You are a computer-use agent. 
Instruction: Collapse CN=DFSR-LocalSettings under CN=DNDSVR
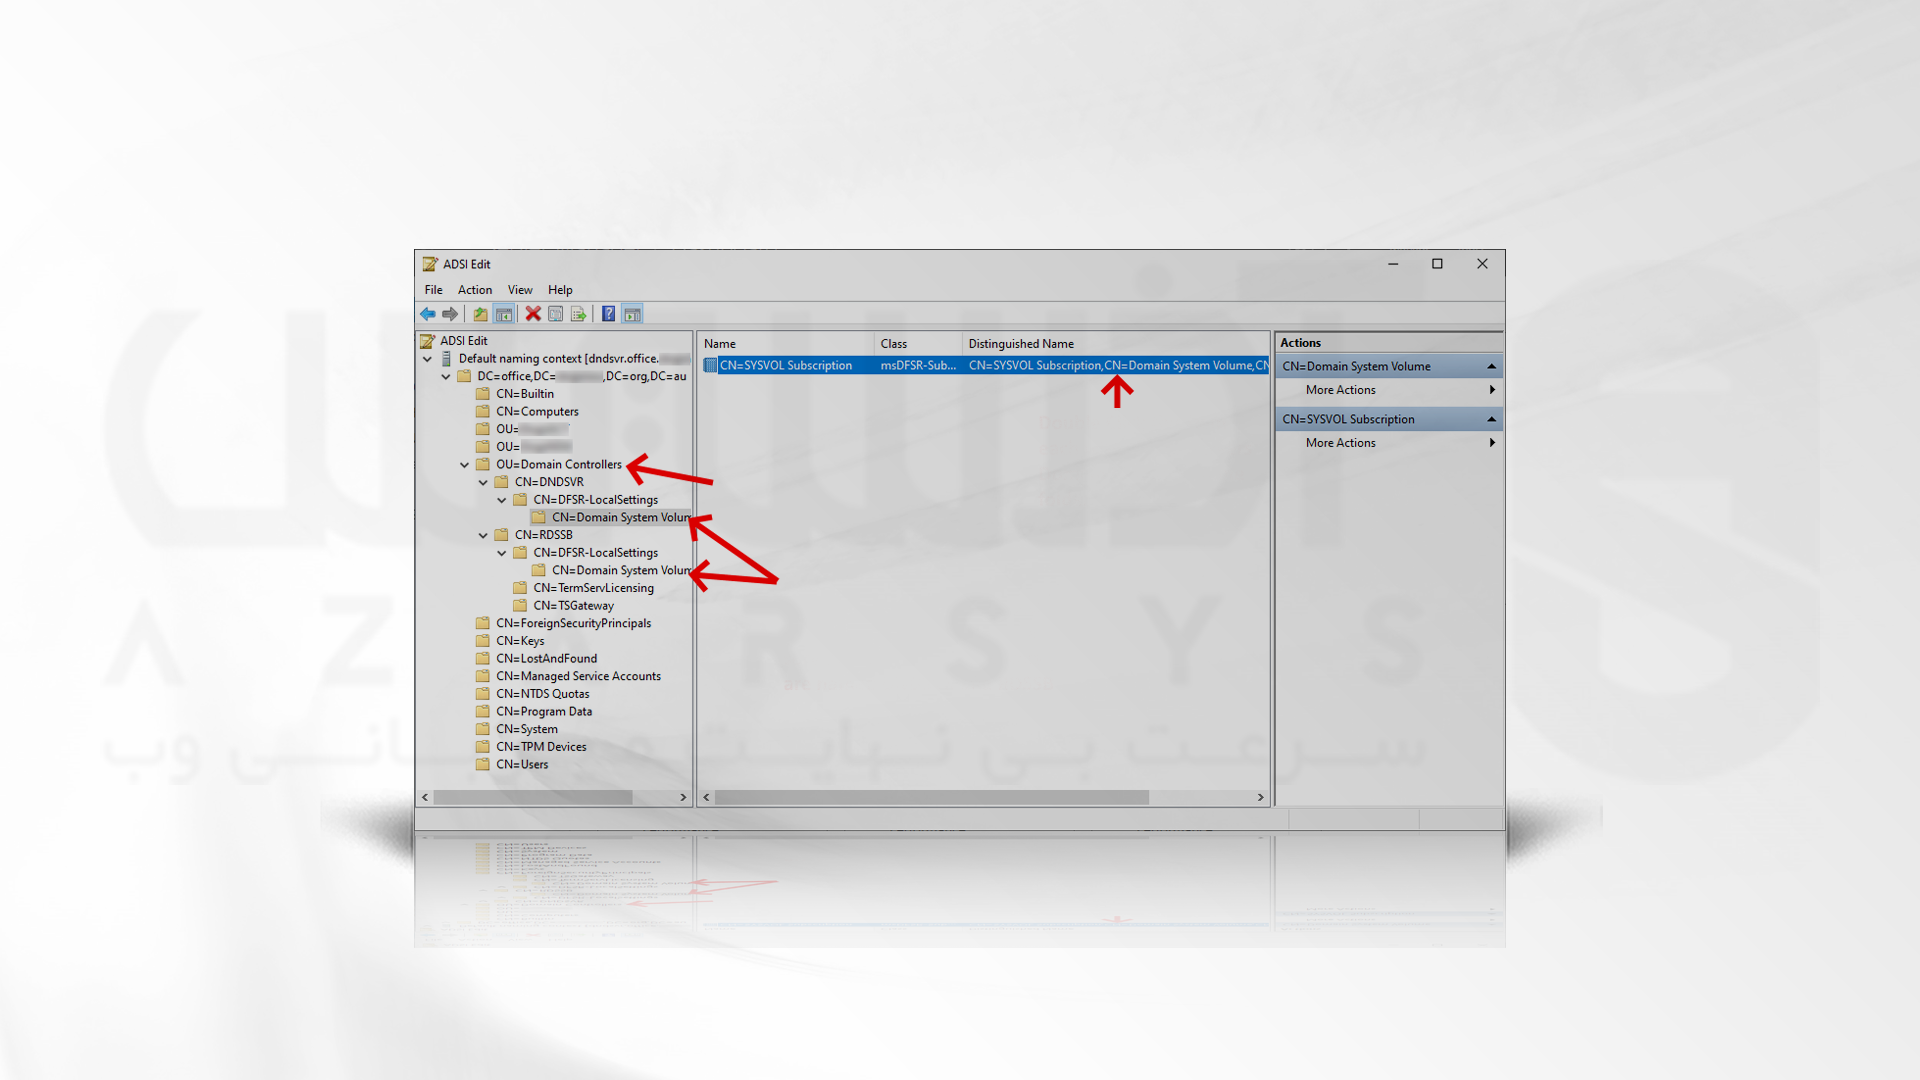502,500
